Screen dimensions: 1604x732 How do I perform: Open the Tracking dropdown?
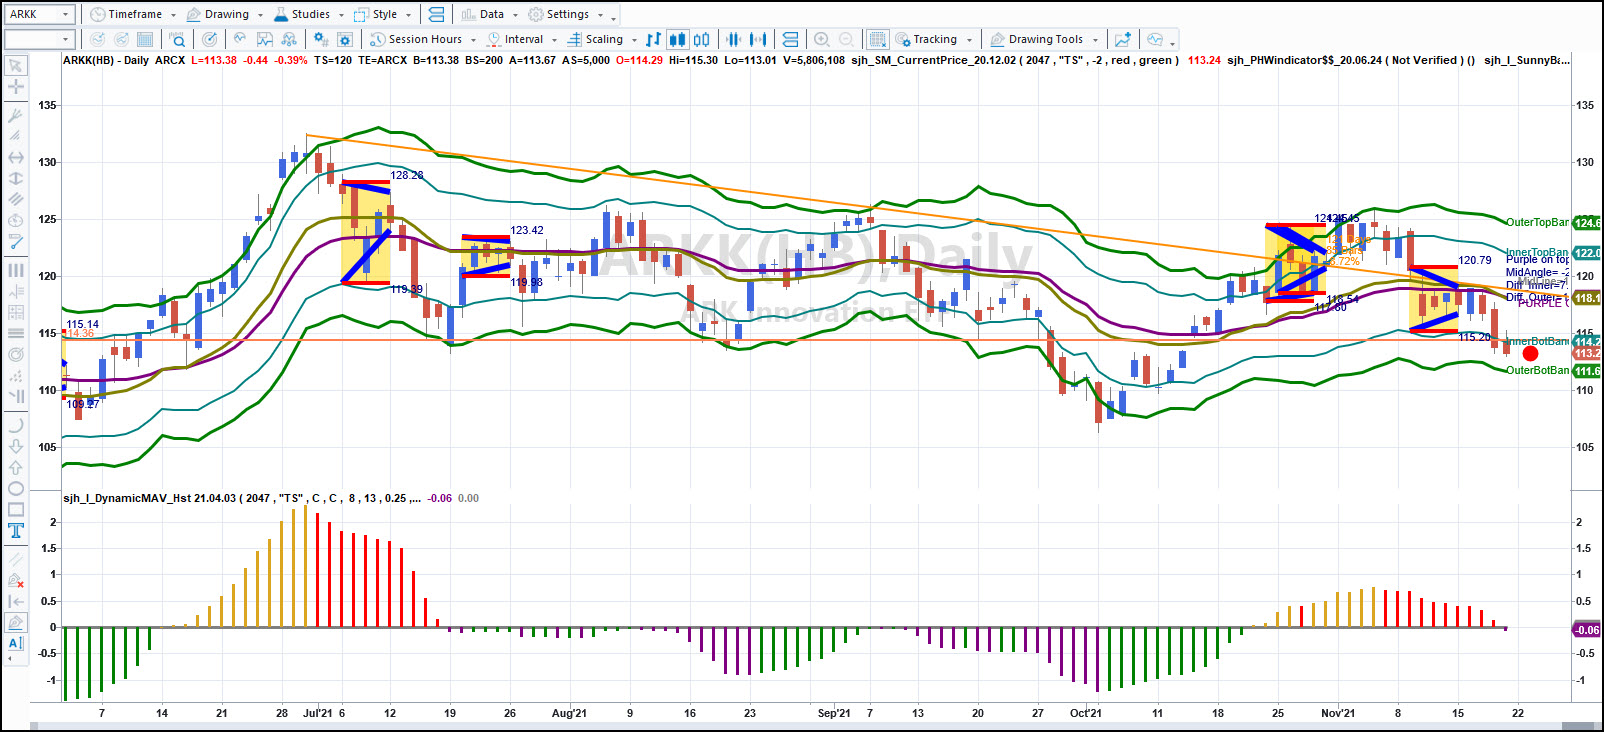tap(934, 39)
